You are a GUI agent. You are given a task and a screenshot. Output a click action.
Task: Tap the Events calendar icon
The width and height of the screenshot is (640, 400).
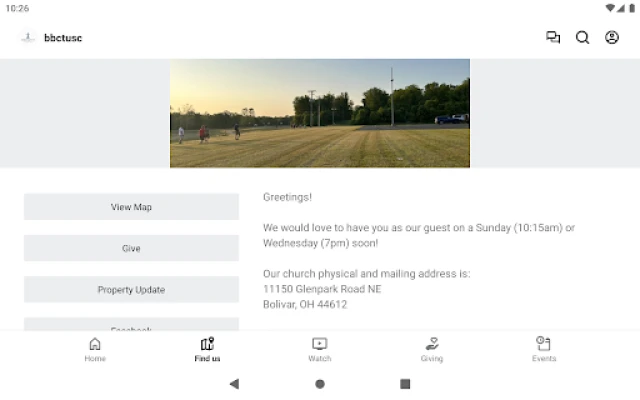point(544,343)
